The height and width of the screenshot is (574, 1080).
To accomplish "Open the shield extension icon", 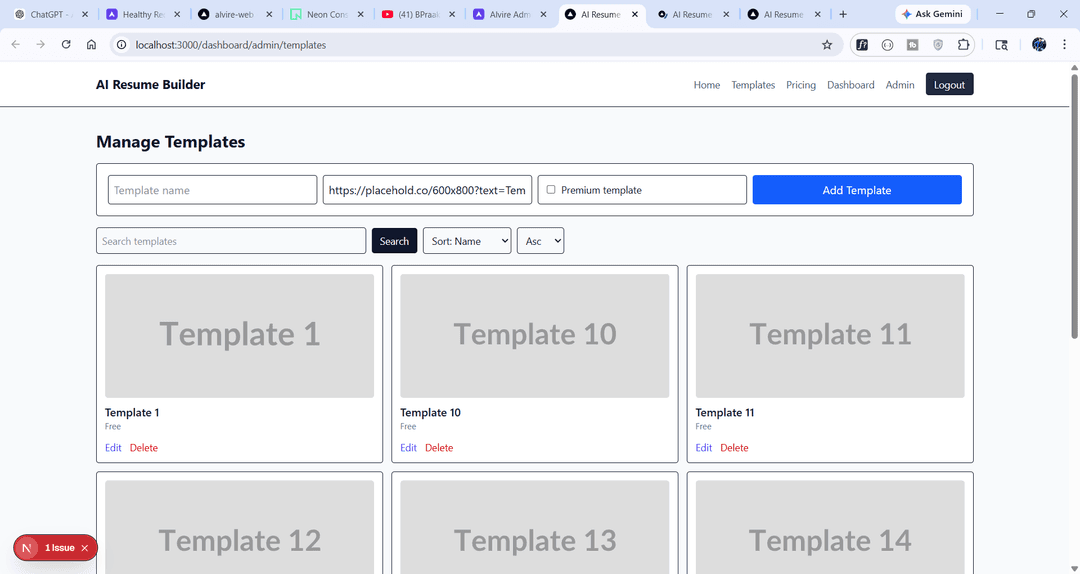I will 937,45.
